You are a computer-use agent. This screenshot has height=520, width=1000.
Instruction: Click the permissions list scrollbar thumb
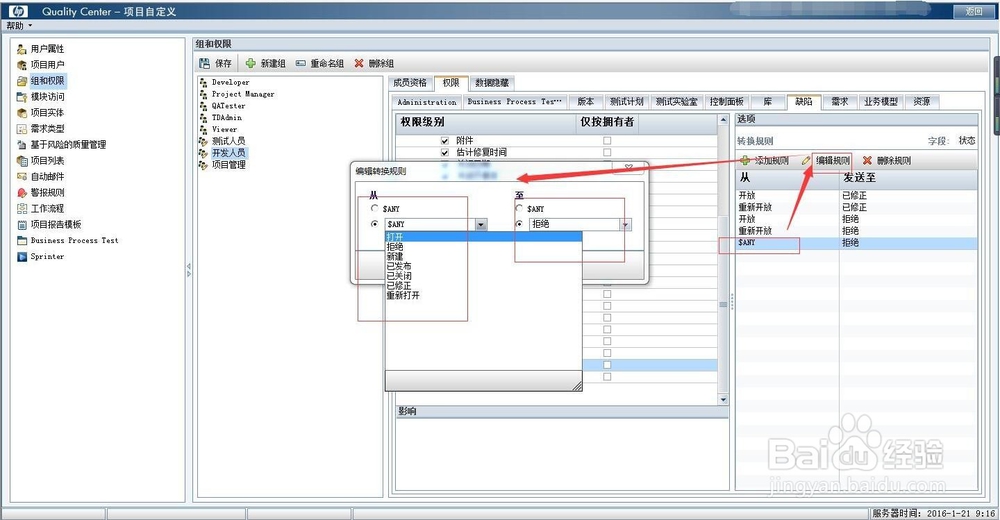point(723,304)
